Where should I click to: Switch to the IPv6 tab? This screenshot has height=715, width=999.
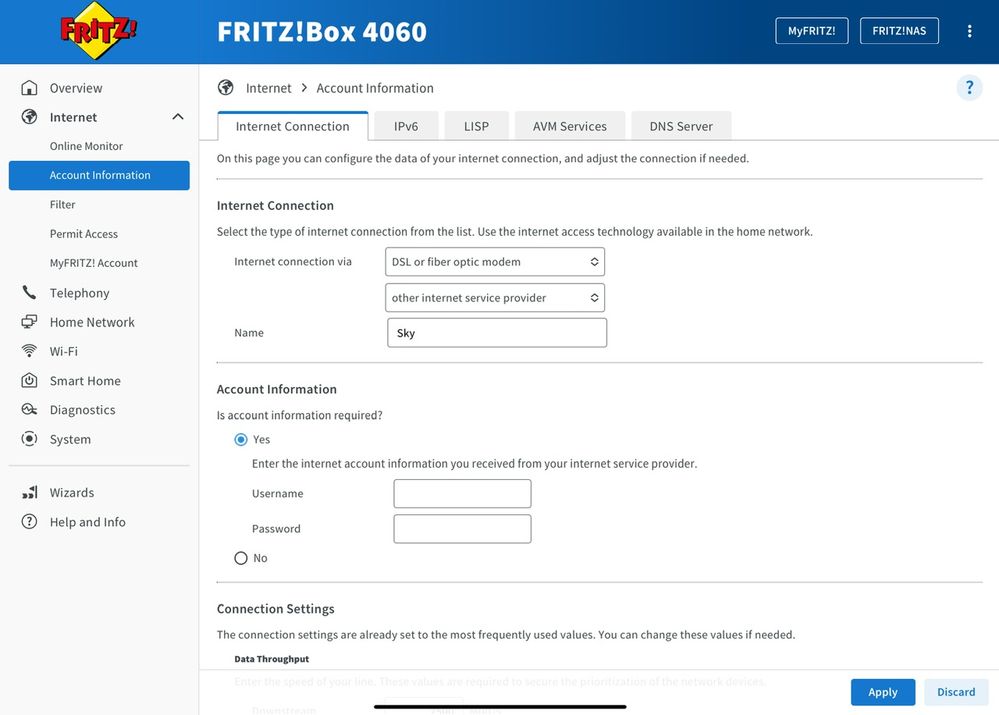pyautogui.click(x=406, y=126)
